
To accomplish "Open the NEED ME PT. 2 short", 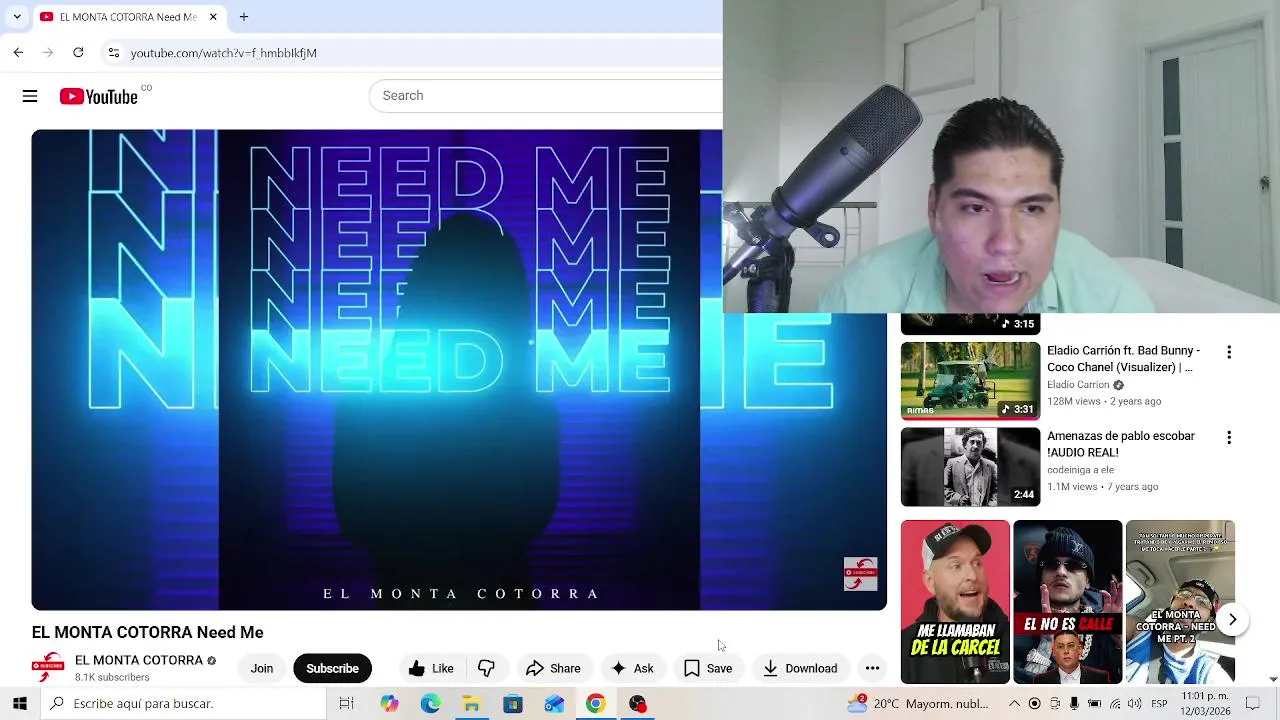I will [1180, 602].
